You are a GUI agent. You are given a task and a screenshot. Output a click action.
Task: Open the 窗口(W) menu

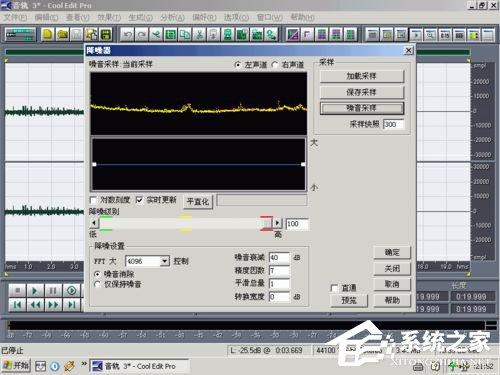(270, 17)
